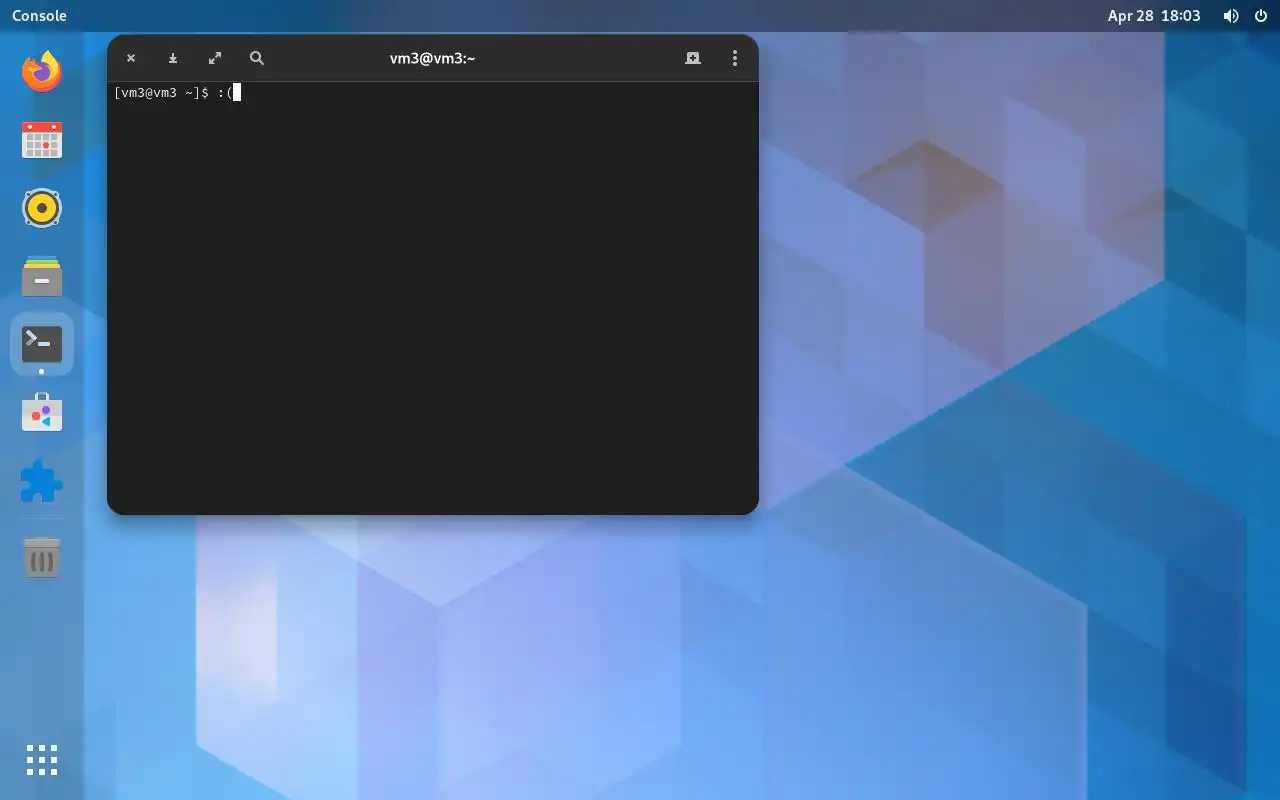Click the vm3@vm3:~ window title
Image resolution: width=1280 pixels, height=800 pixels.
(x=432, y=58)
